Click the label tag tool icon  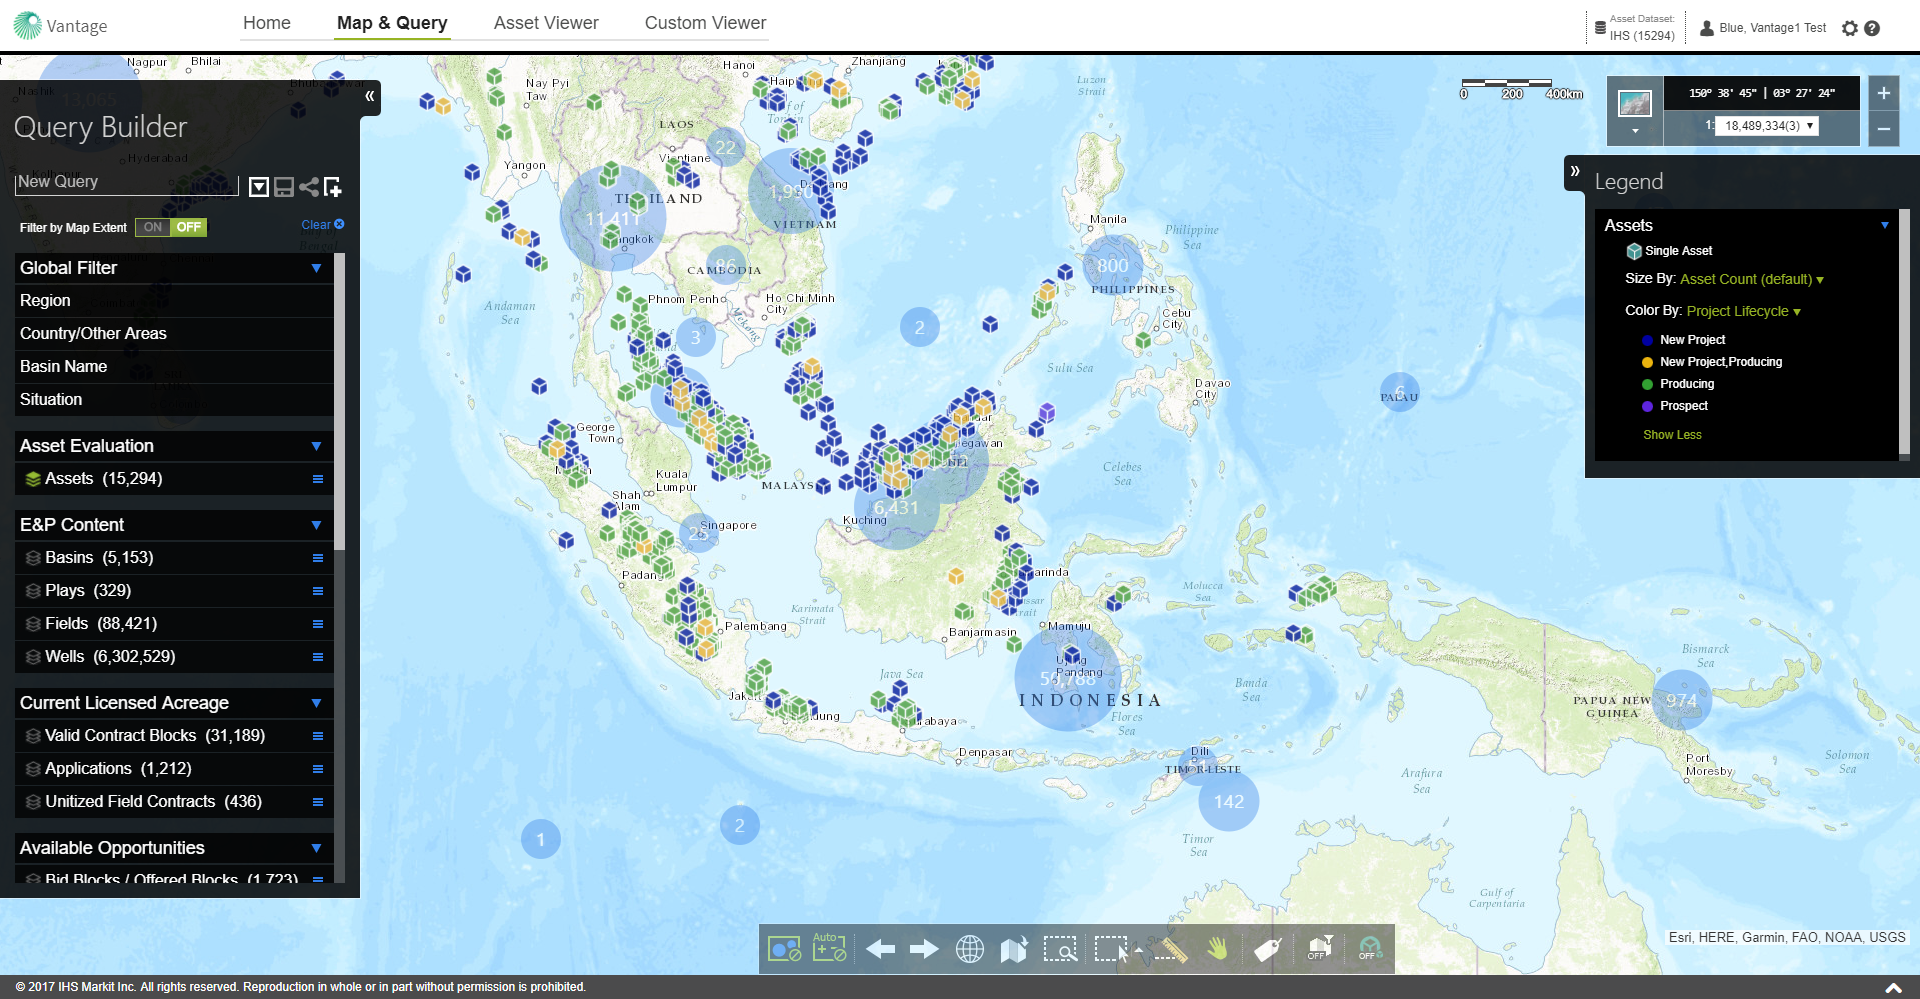(1267, 949)
